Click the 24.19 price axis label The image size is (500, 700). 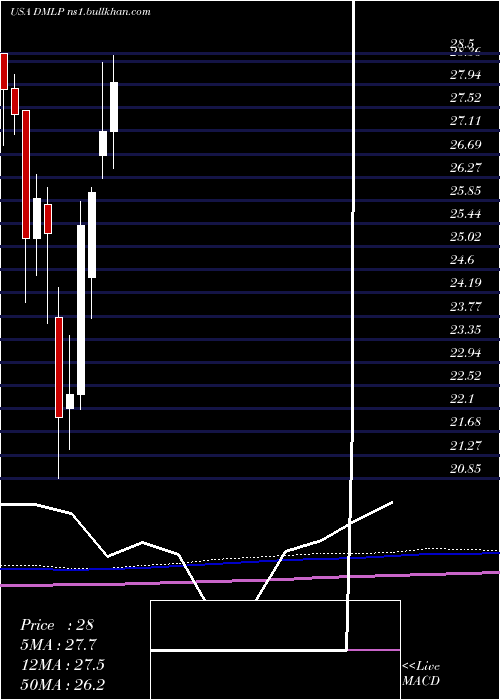tap(465, 283)
